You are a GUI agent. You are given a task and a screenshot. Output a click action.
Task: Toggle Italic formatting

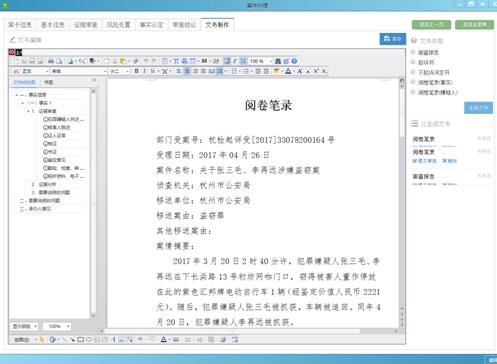pos(144,71)
